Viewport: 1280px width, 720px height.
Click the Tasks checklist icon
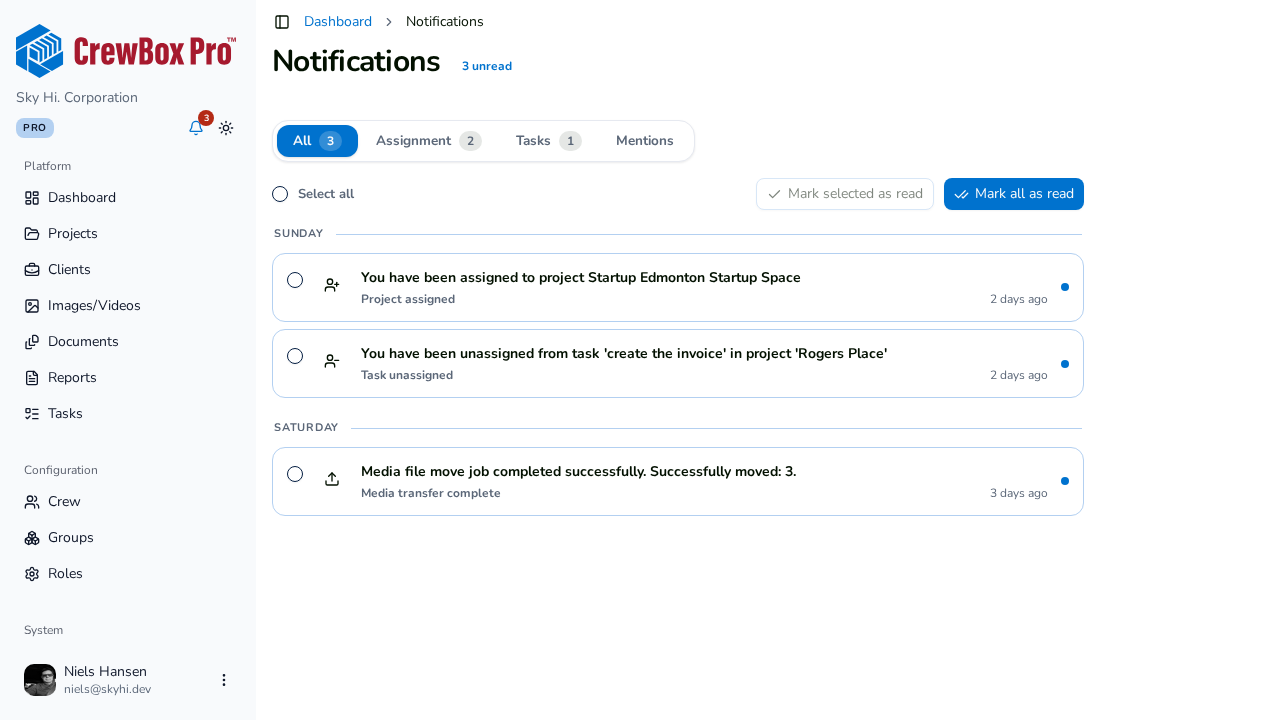click(32, 414)
